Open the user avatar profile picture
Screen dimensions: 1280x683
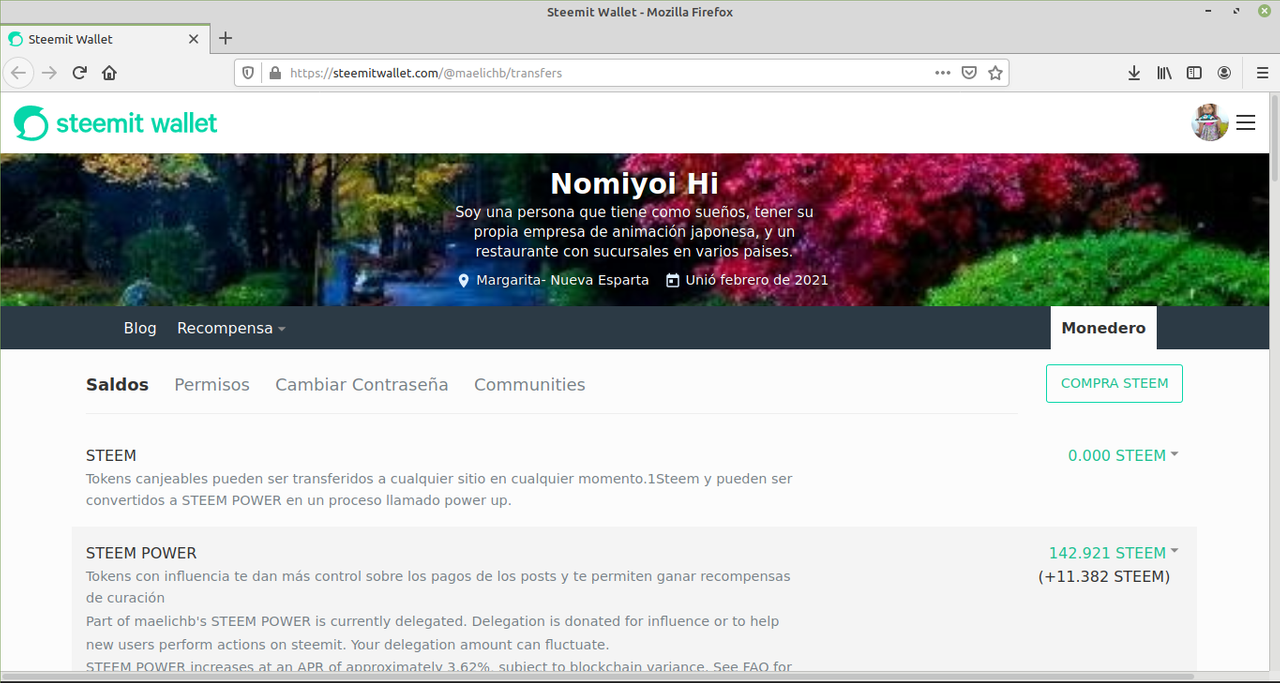tap(1210, 122)
